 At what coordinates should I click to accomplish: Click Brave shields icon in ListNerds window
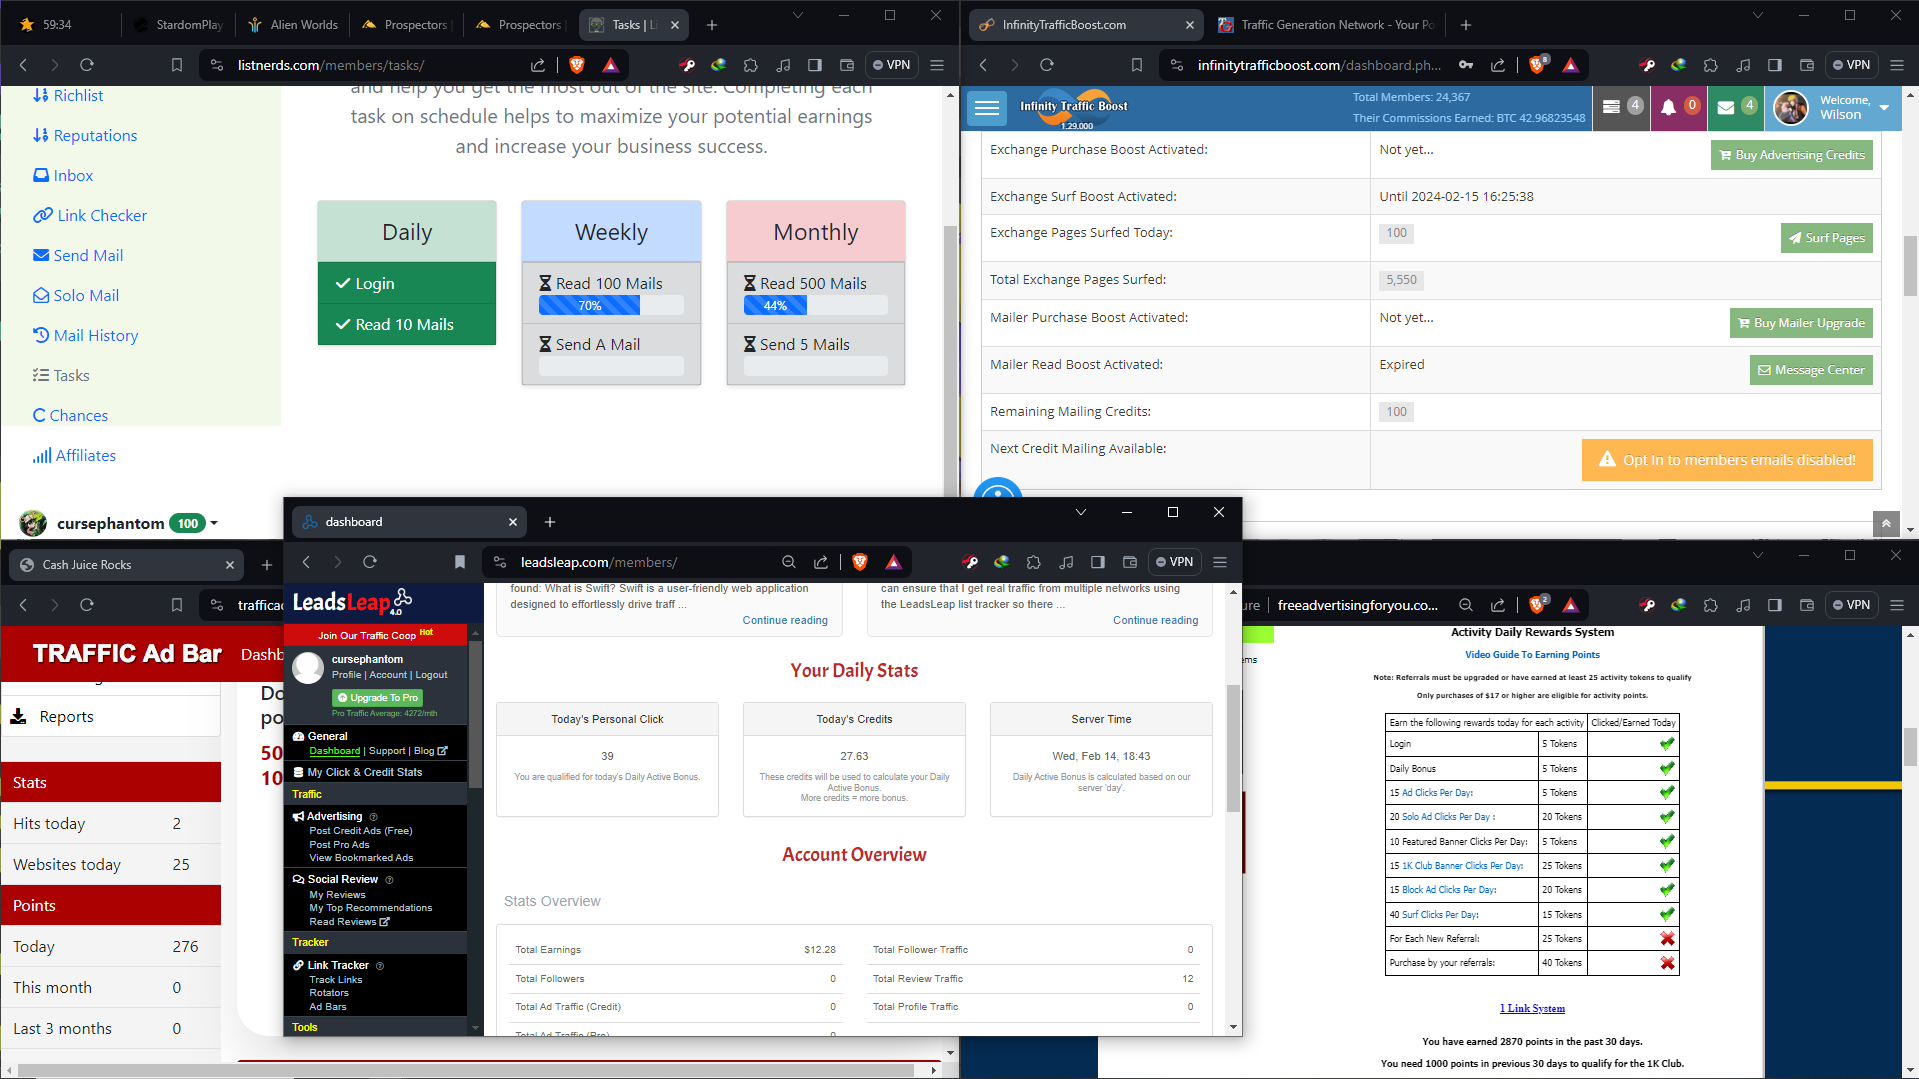coord(577,65)
